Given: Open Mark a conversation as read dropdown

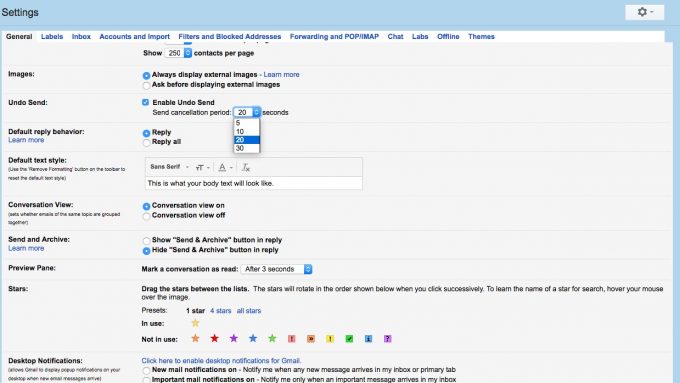Looking at the screenshot, I should click(x=277, y=269).
